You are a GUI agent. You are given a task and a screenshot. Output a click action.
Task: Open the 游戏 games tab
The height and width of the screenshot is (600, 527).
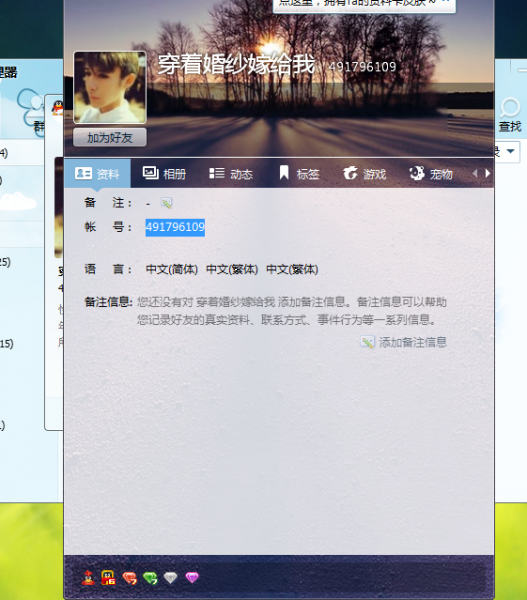coord(364,174)
